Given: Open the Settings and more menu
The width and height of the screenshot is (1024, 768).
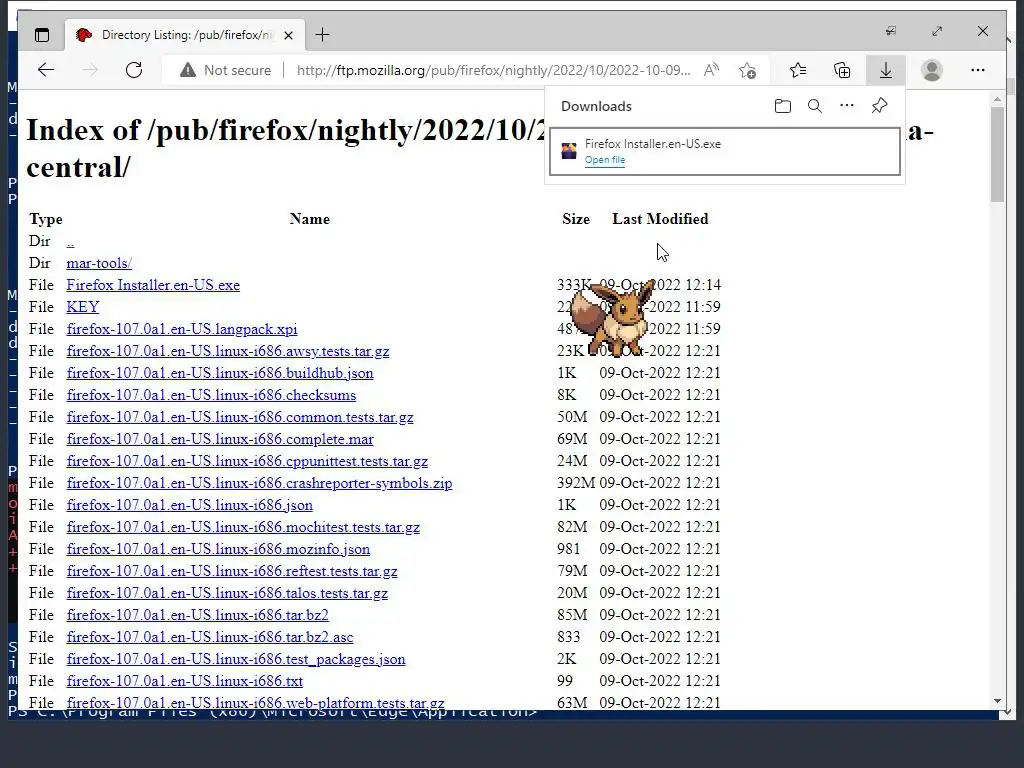Looking at the screenshot, I should click(978, 70).
